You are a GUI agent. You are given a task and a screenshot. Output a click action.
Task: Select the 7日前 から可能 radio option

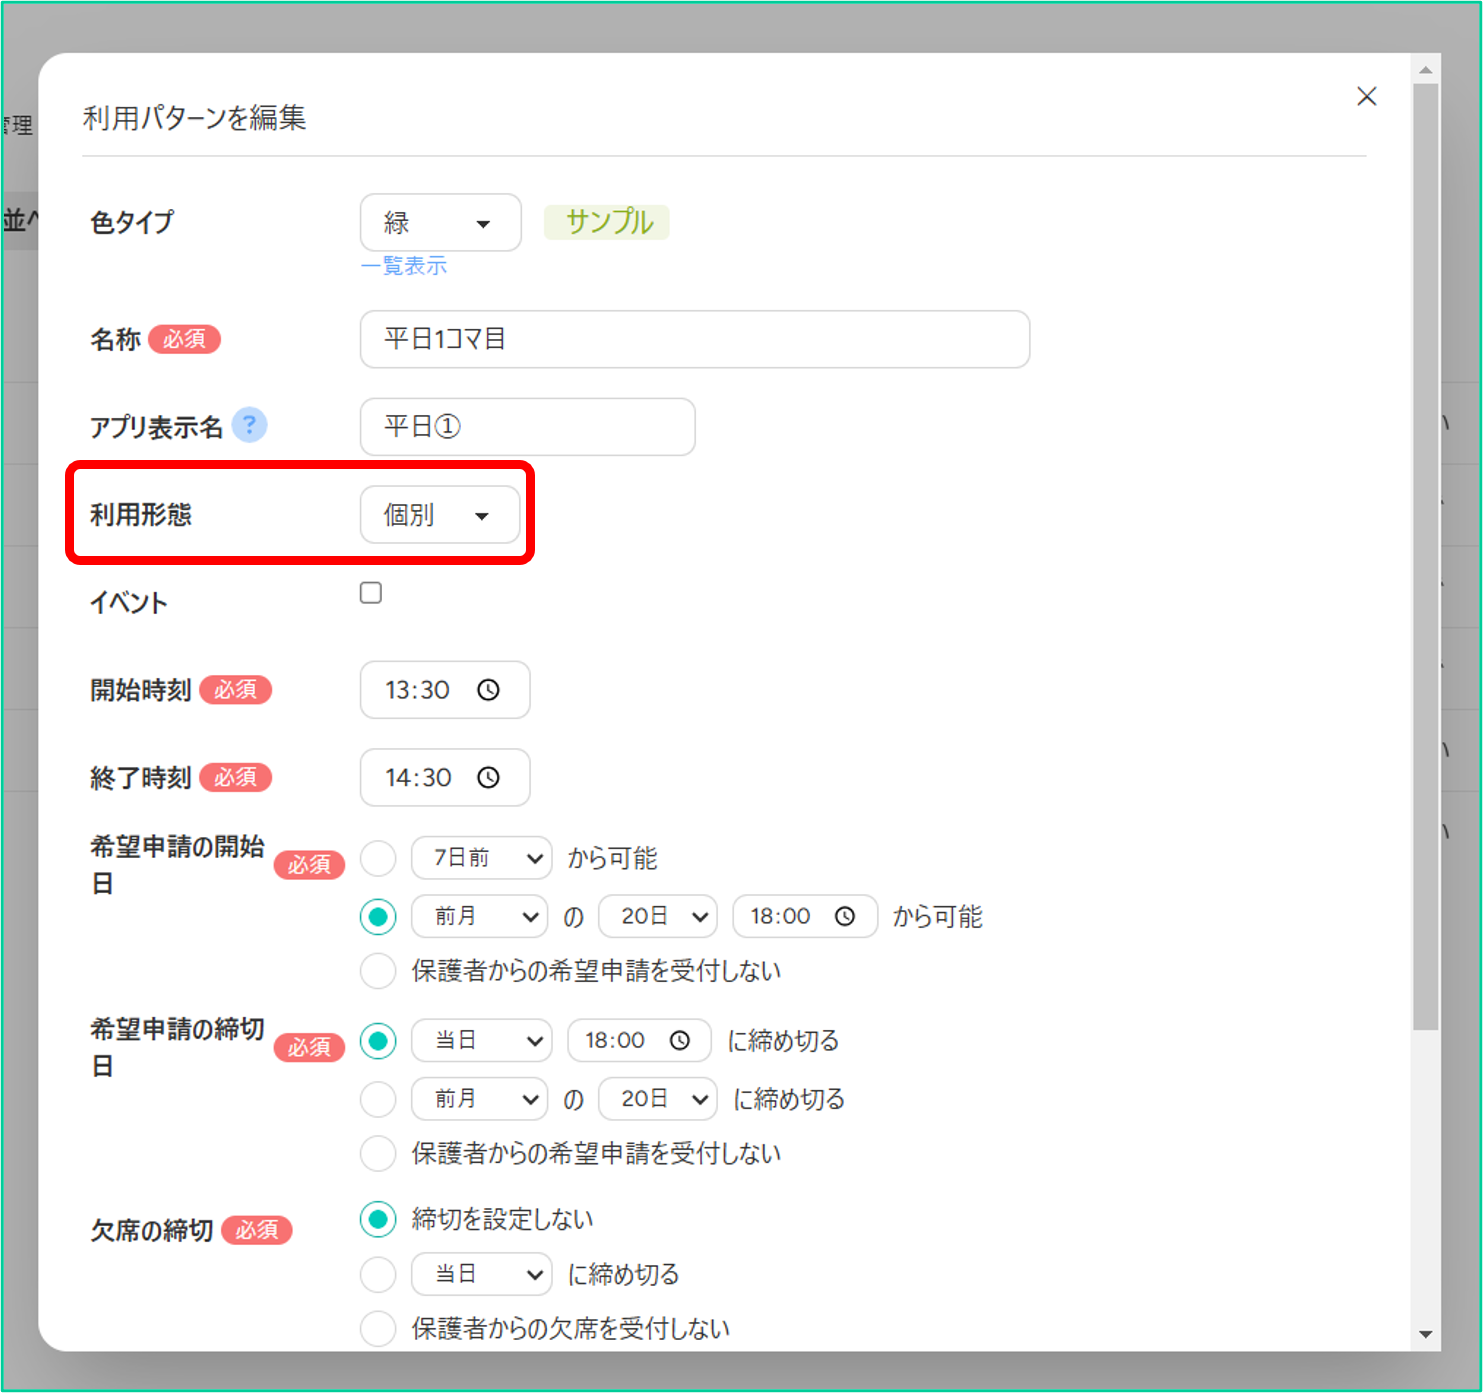pyautogui.click(x=378, y=858)
